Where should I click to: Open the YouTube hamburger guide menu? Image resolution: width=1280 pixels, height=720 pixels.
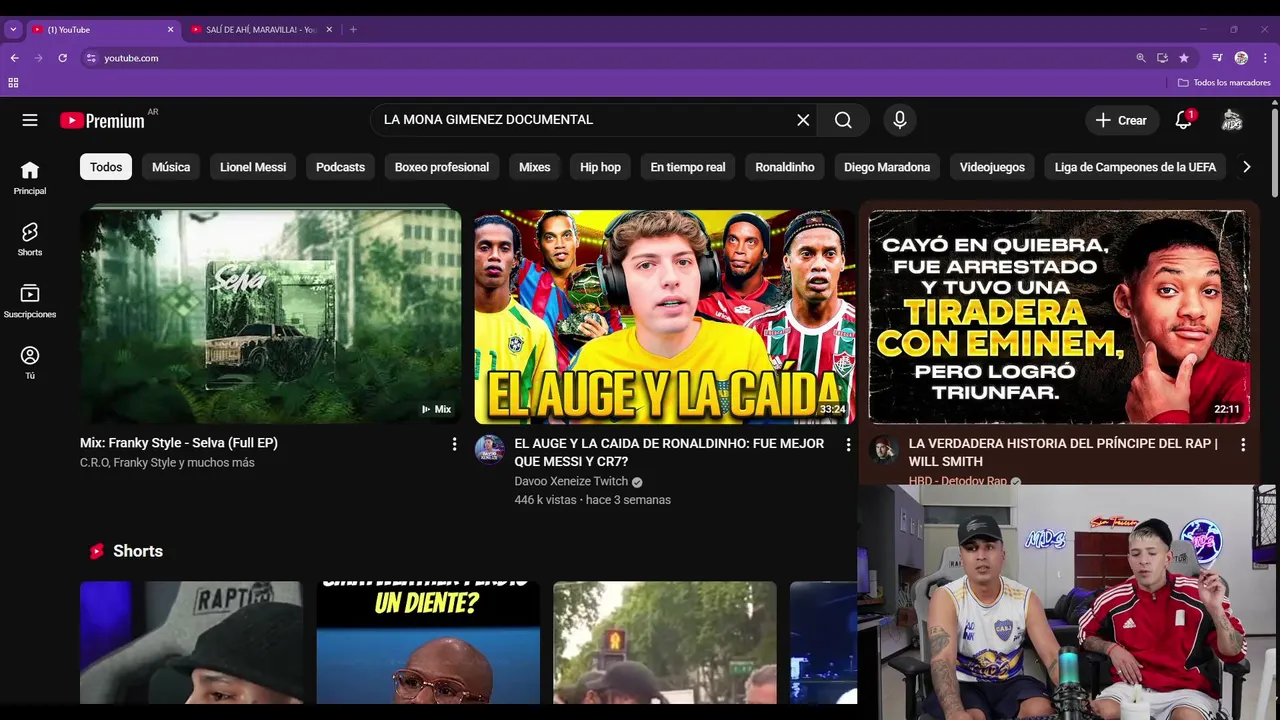coord(30,120)
